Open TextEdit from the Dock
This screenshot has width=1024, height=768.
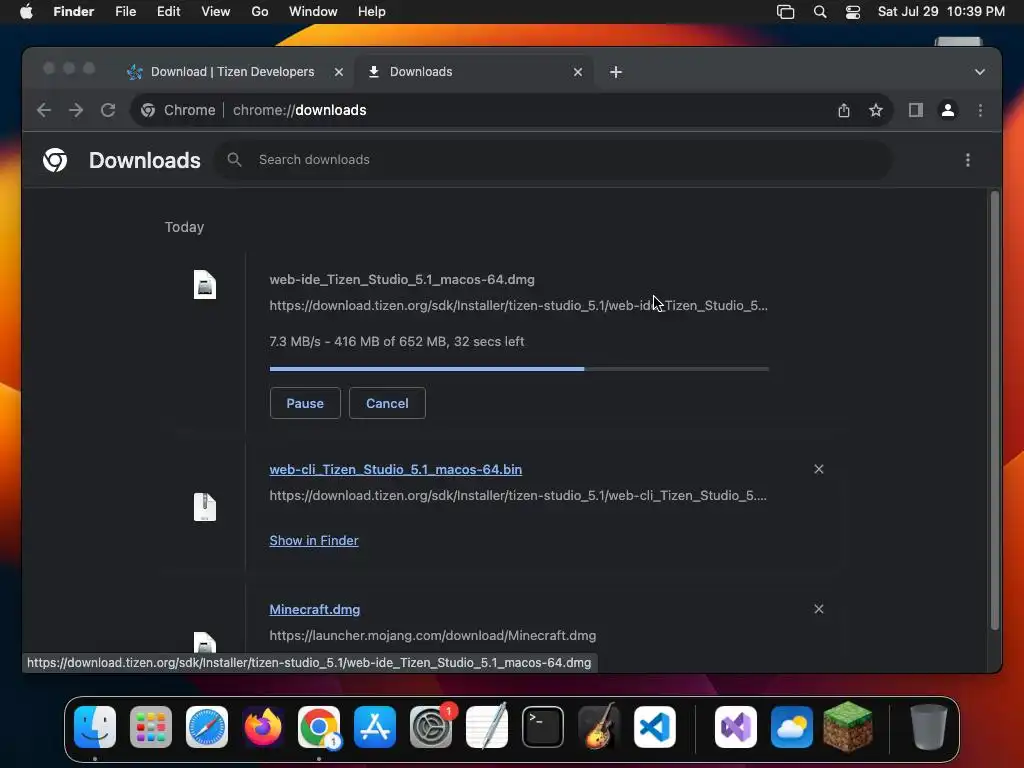487,726
